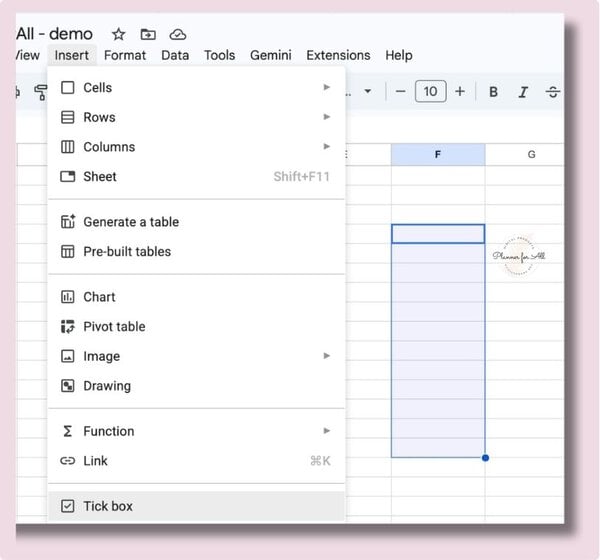The image size is (600, 560).
Task: Click the Columns menu icon
Action: pyautogui.click(x=68, y=147)
